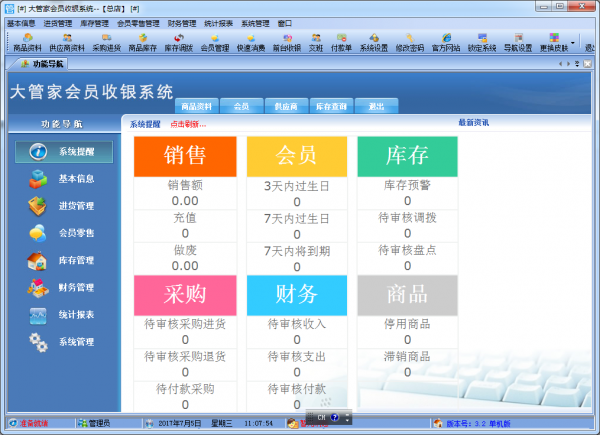Click the 锁定系统 toolbar icon
The width and height of the screenshot is (600, 435).
coord(481,42)
